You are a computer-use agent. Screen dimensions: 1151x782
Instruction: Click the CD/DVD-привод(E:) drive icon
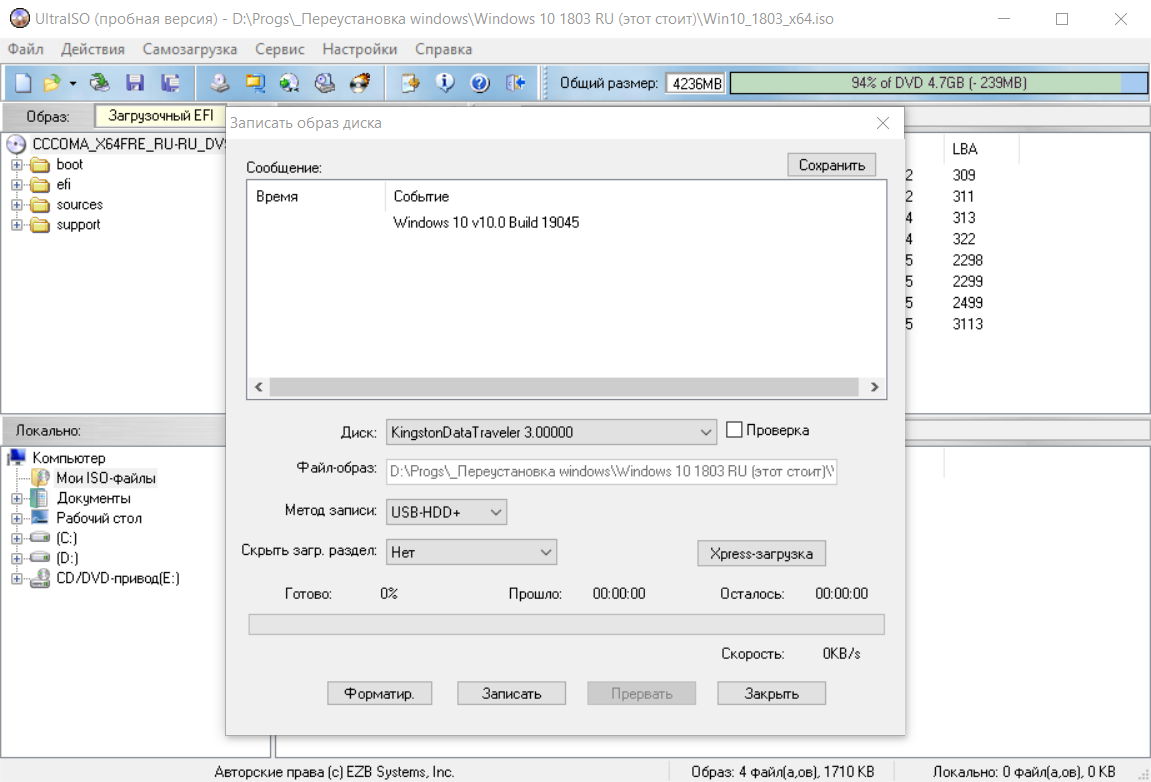[40, 579]
